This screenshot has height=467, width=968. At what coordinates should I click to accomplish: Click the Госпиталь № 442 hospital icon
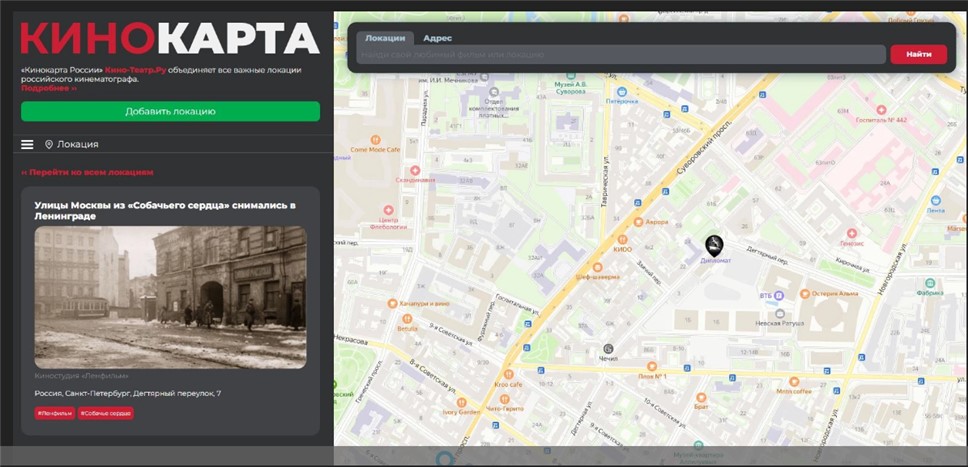tap(881, 109)
